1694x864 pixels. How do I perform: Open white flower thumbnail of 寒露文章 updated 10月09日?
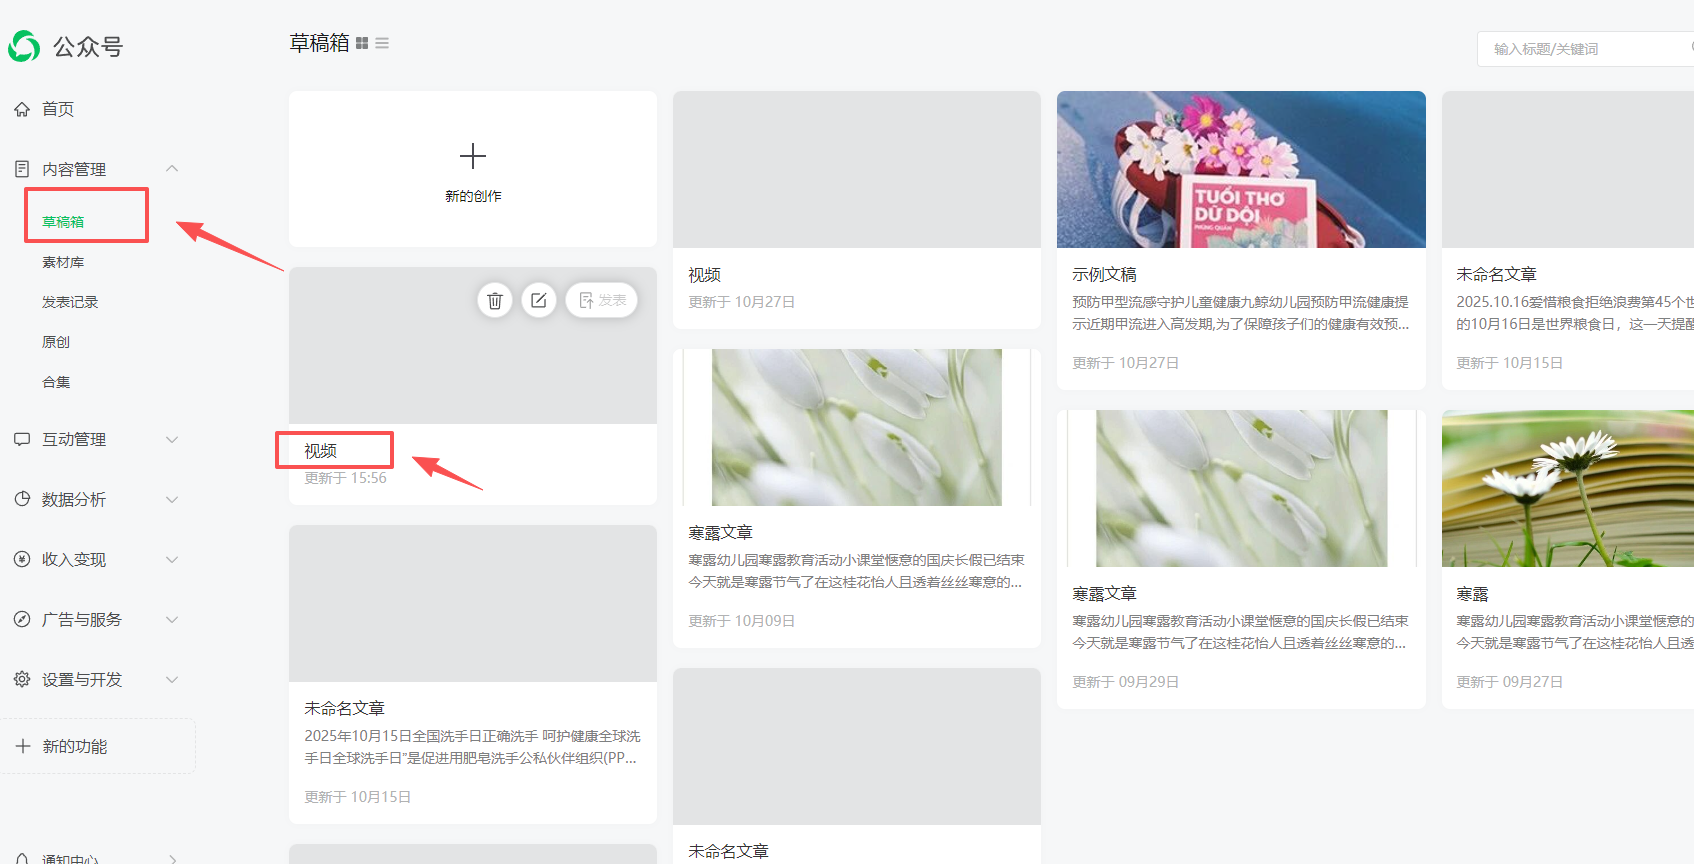tap(857, 427)
